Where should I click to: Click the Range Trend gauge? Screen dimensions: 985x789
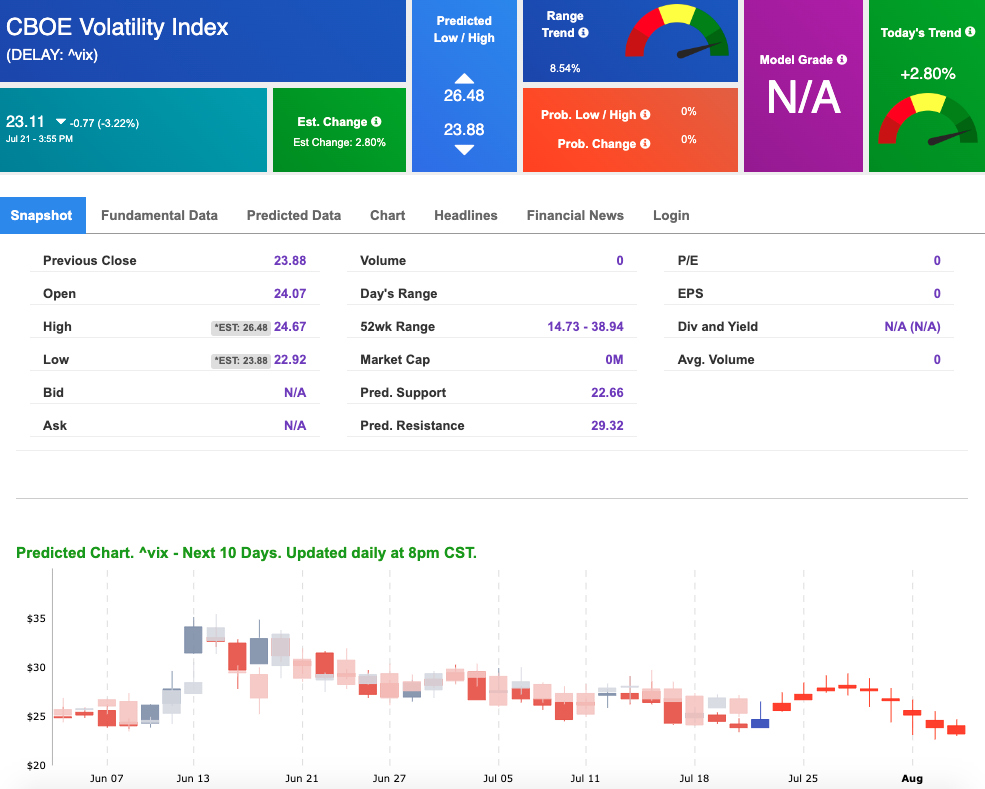pyautogui.click(x=677, y=32)
